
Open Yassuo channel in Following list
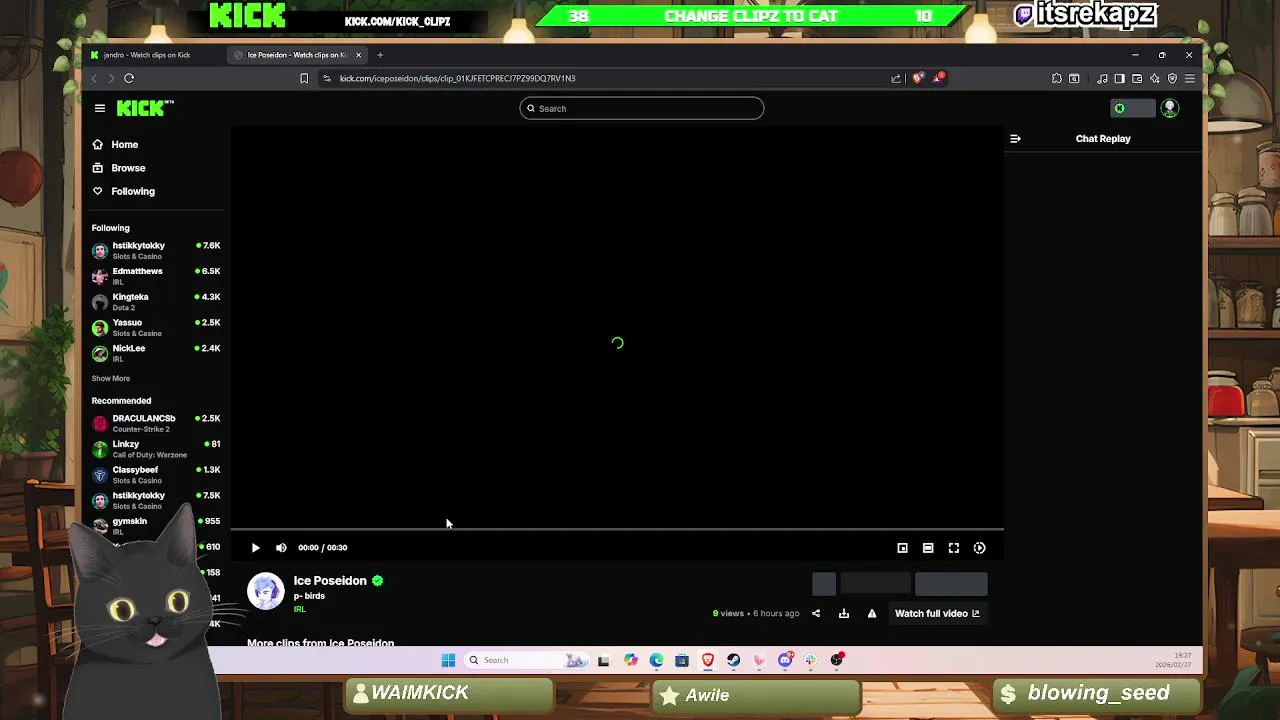156,328
